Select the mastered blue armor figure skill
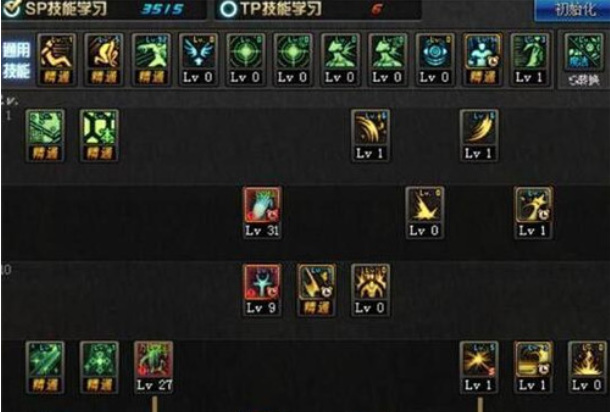This screenshot has width=610, height=412. 482,60
